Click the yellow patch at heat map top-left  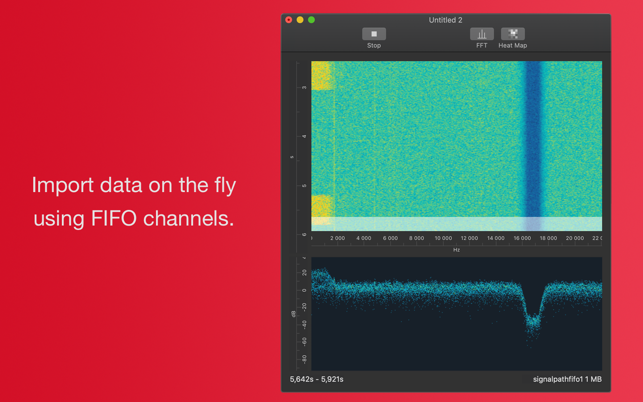322,75
